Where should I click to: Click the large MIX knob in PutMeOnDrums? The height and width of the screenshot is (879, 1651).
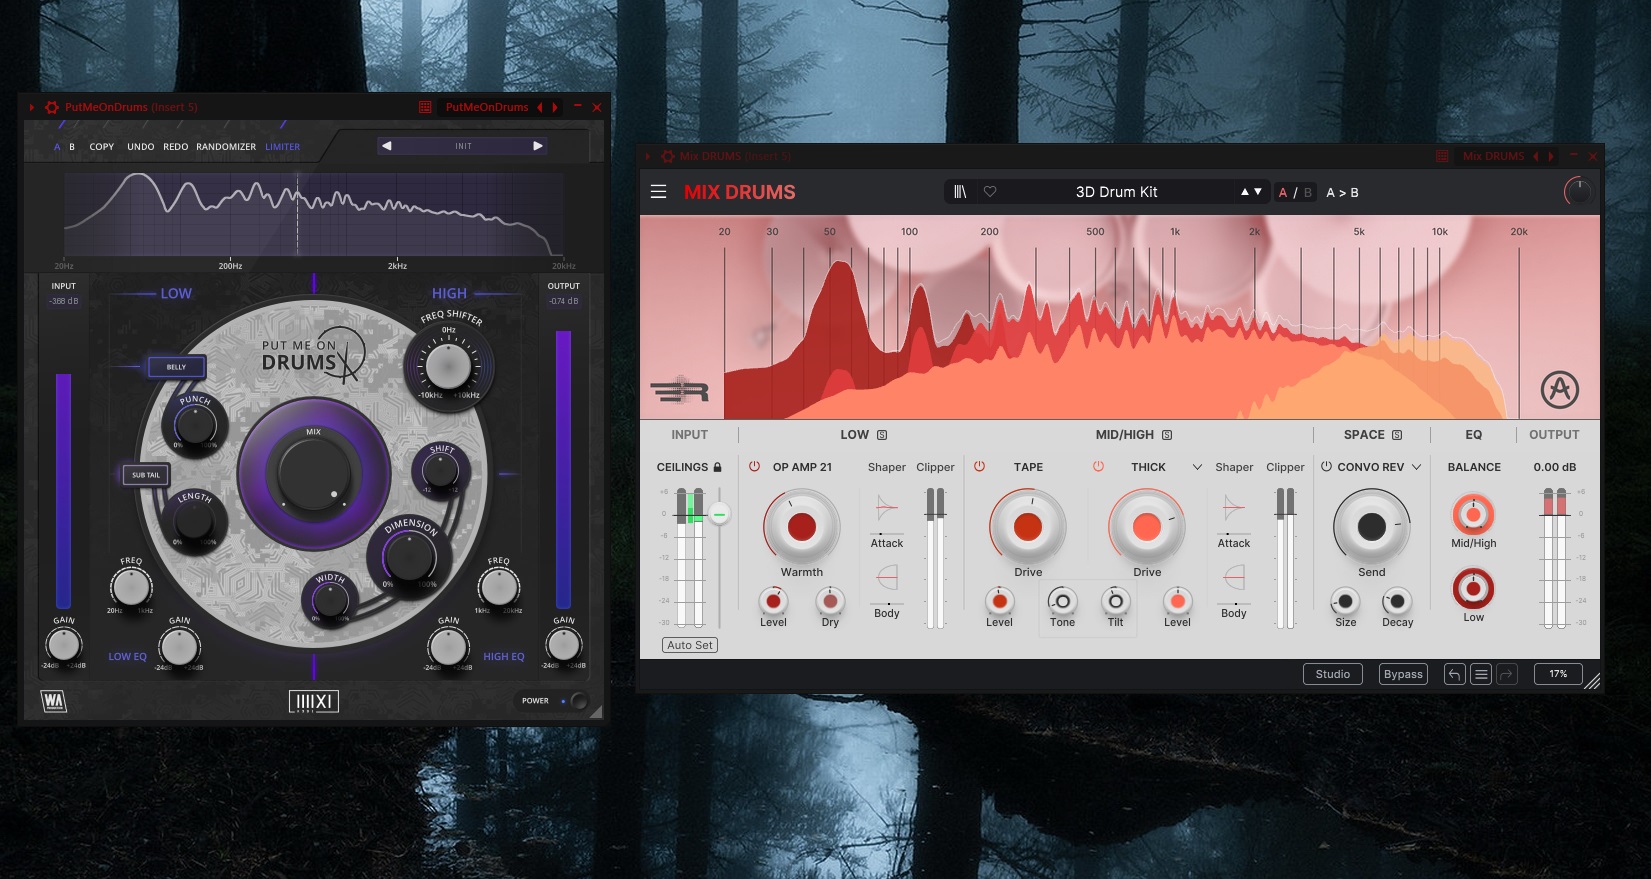314,473
